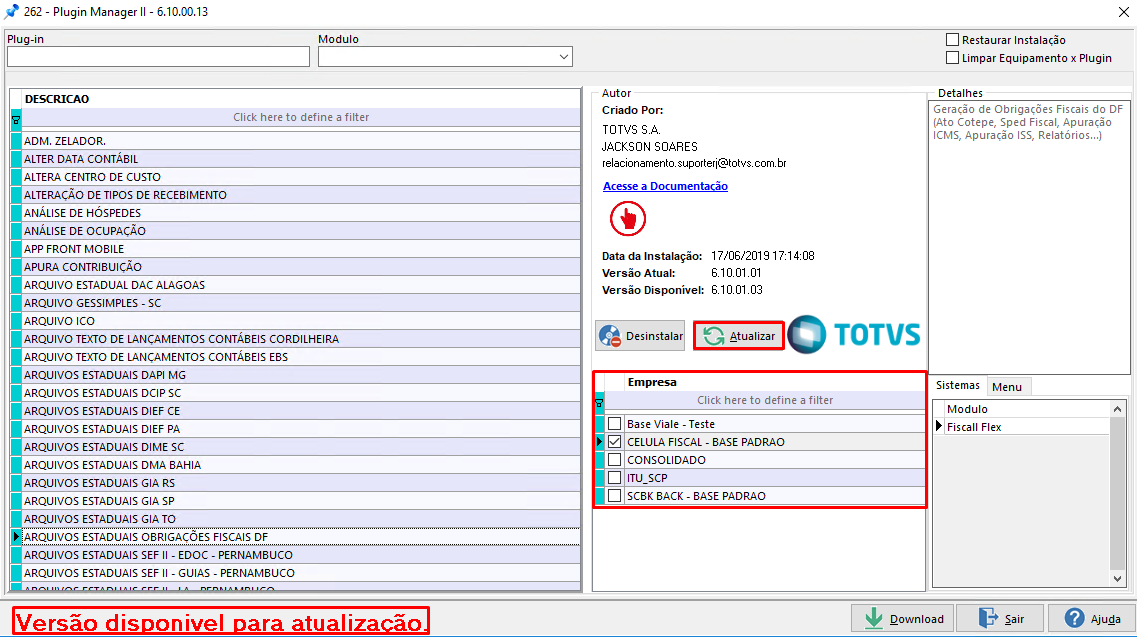This screenshot has height=637, width=1137.
Task: Click the Plug-in search field
Action: point(158,57)
